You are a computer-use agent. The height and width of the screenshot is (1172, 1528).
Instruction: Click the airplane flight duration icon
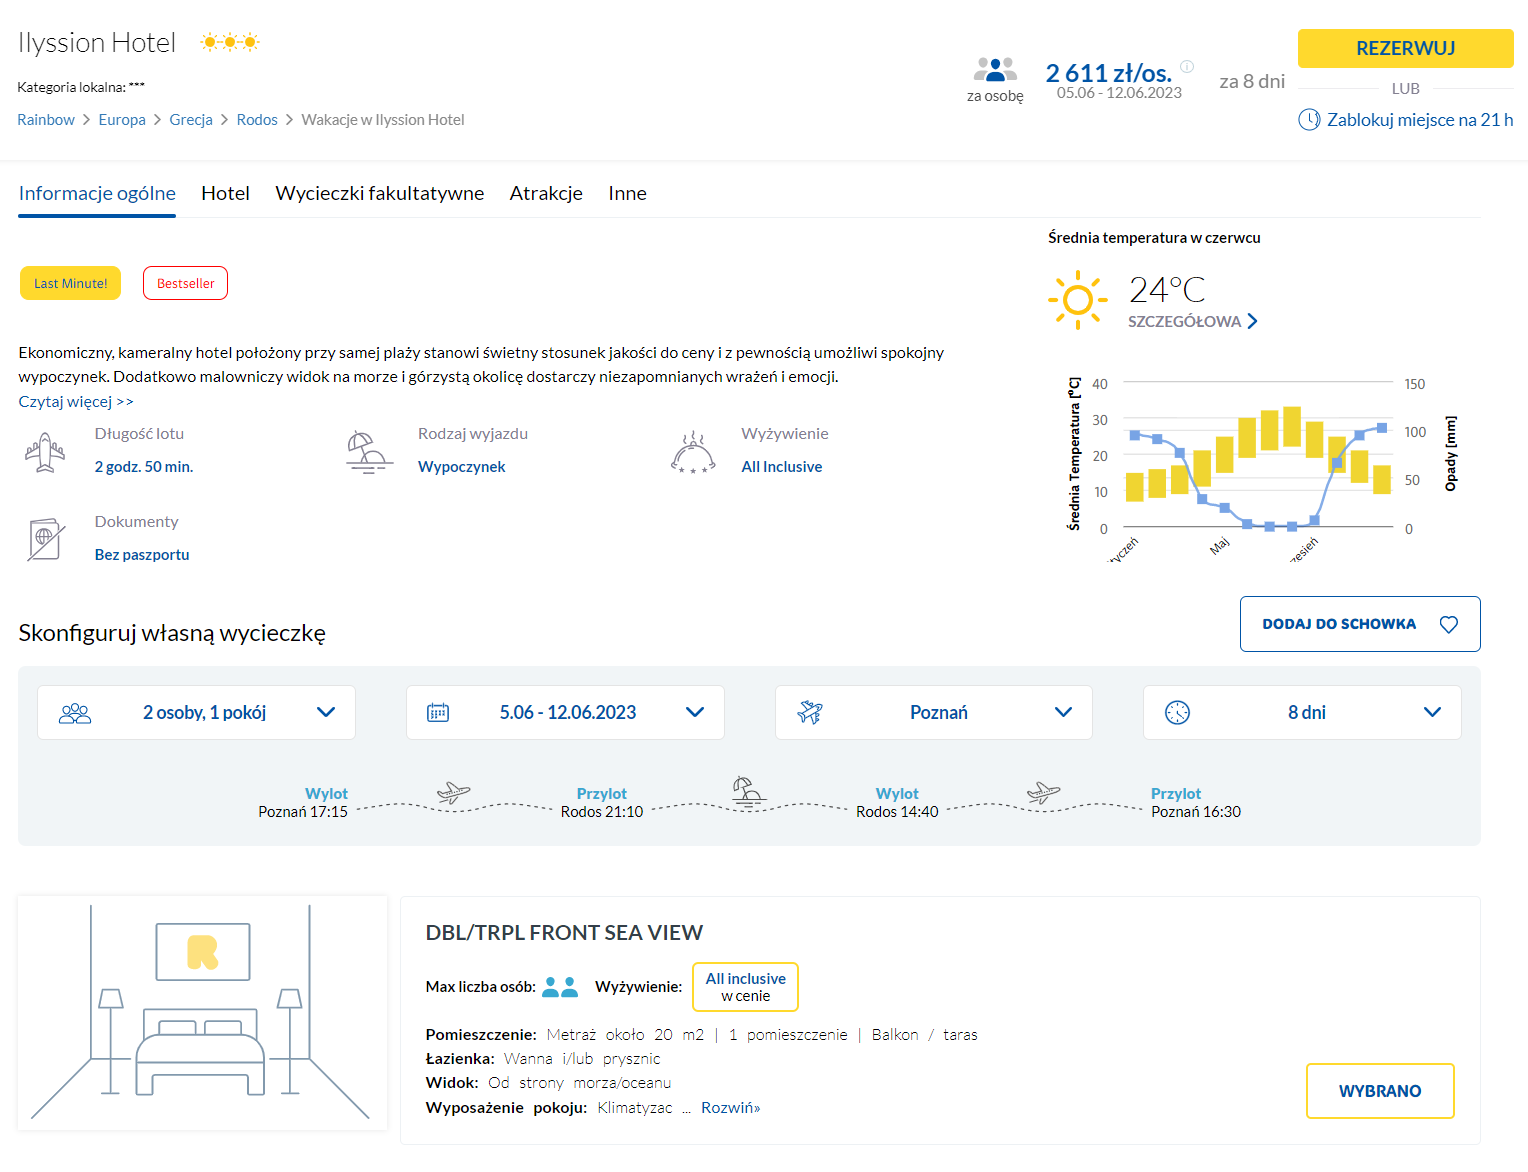[x=45, y=452]
